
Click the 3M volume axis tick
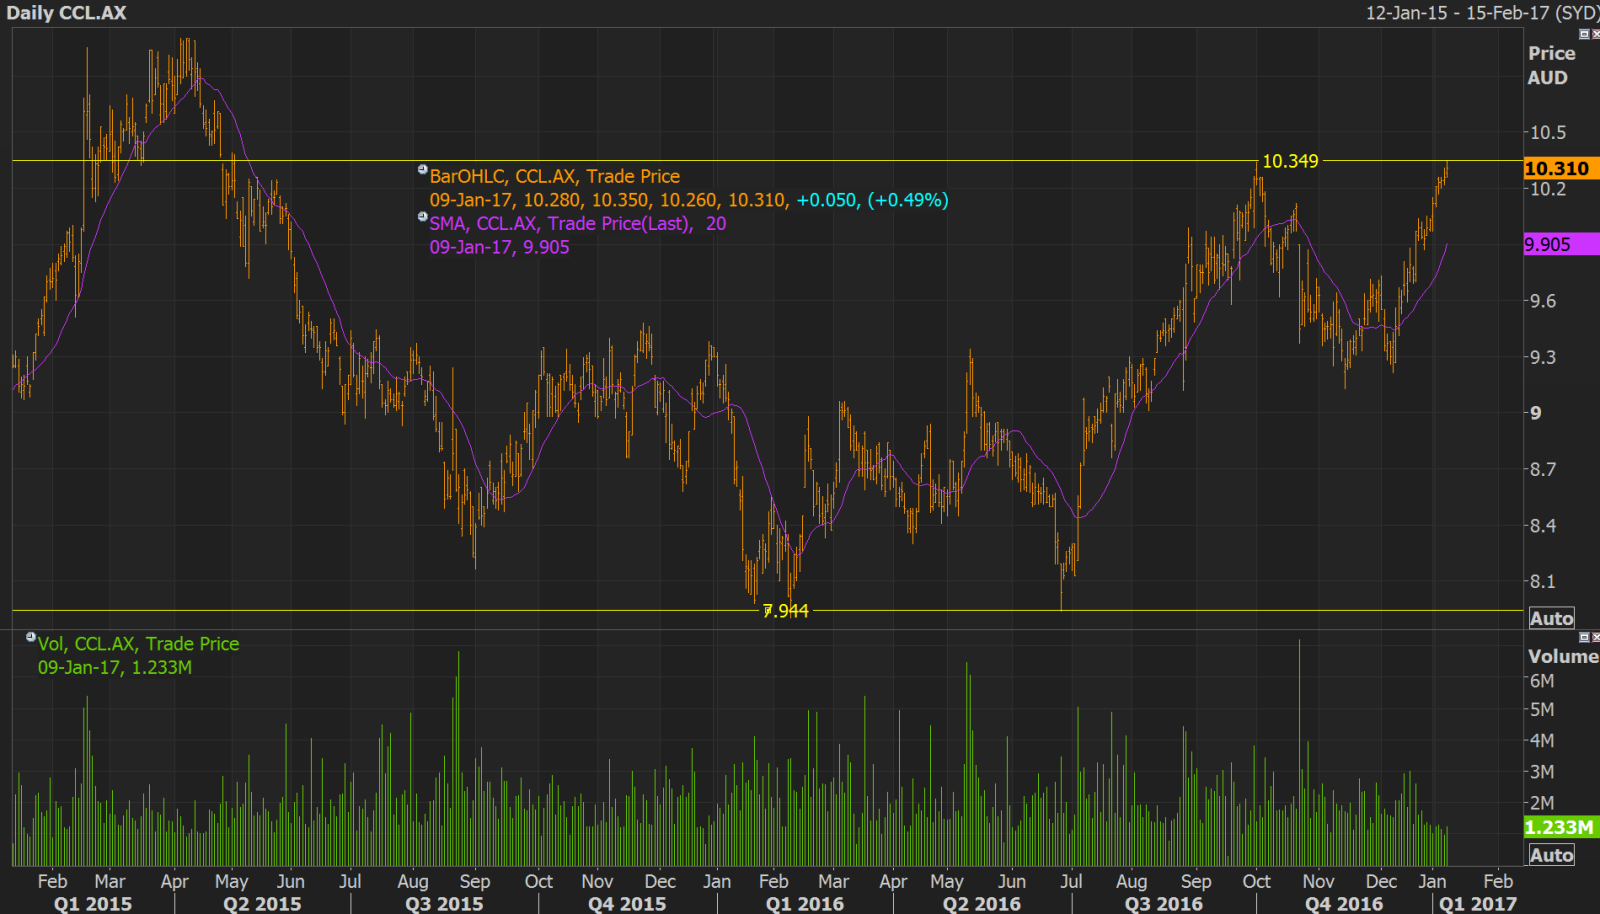1542,772
